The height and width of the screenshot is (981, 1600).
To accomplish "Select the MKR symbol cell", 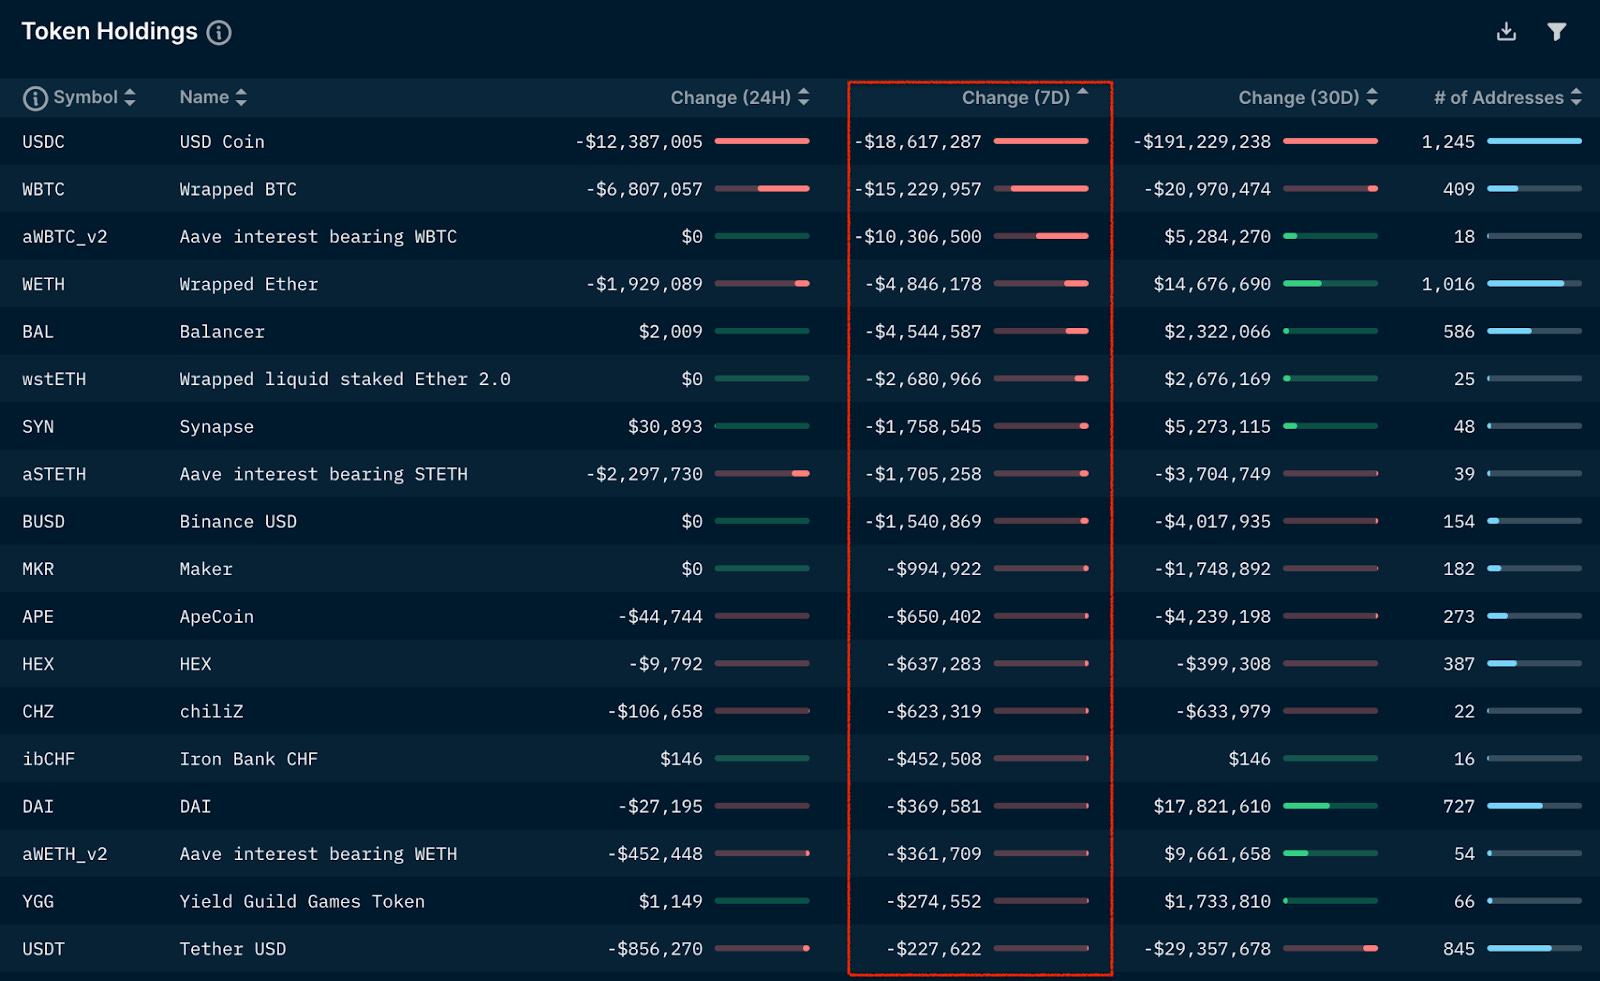I will [38, 569].
